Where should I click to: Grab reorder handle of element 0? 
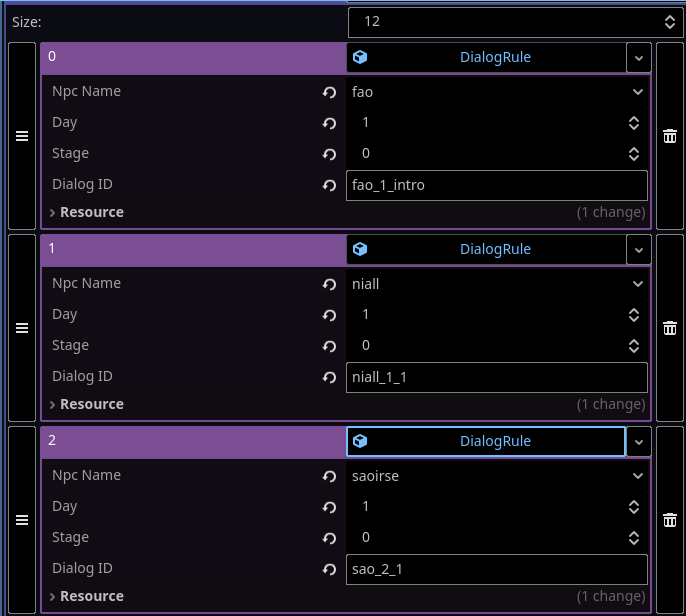[x=22, y=136]
